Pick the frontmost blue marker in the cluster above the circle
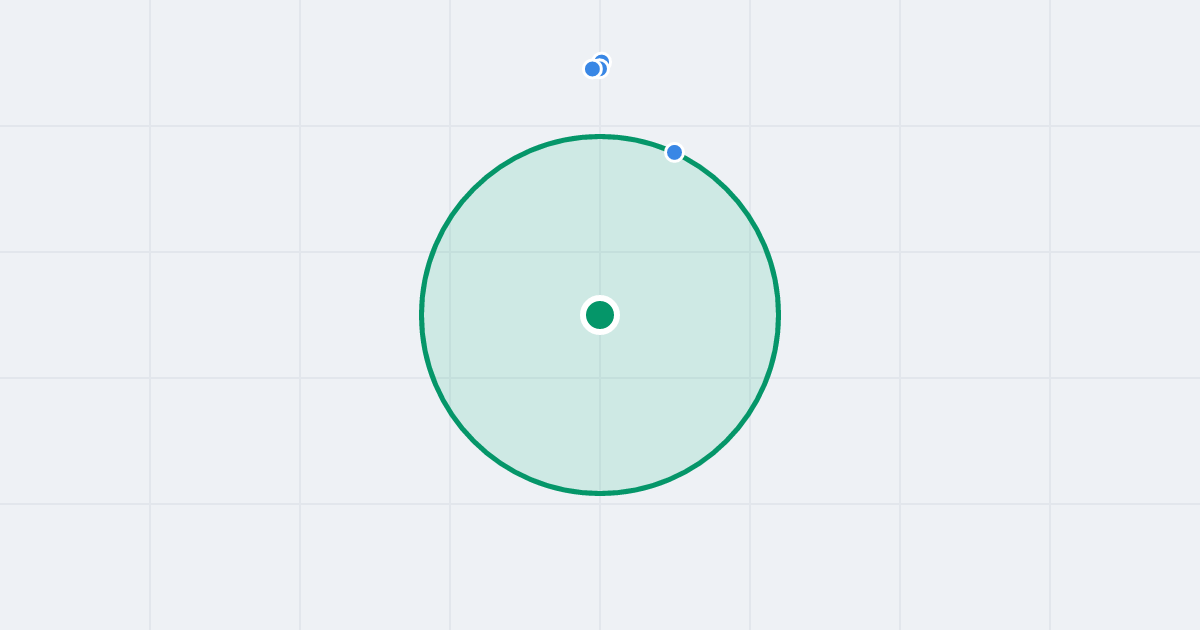This screenshot has height=630, width=1200. [x=592, y=69]
